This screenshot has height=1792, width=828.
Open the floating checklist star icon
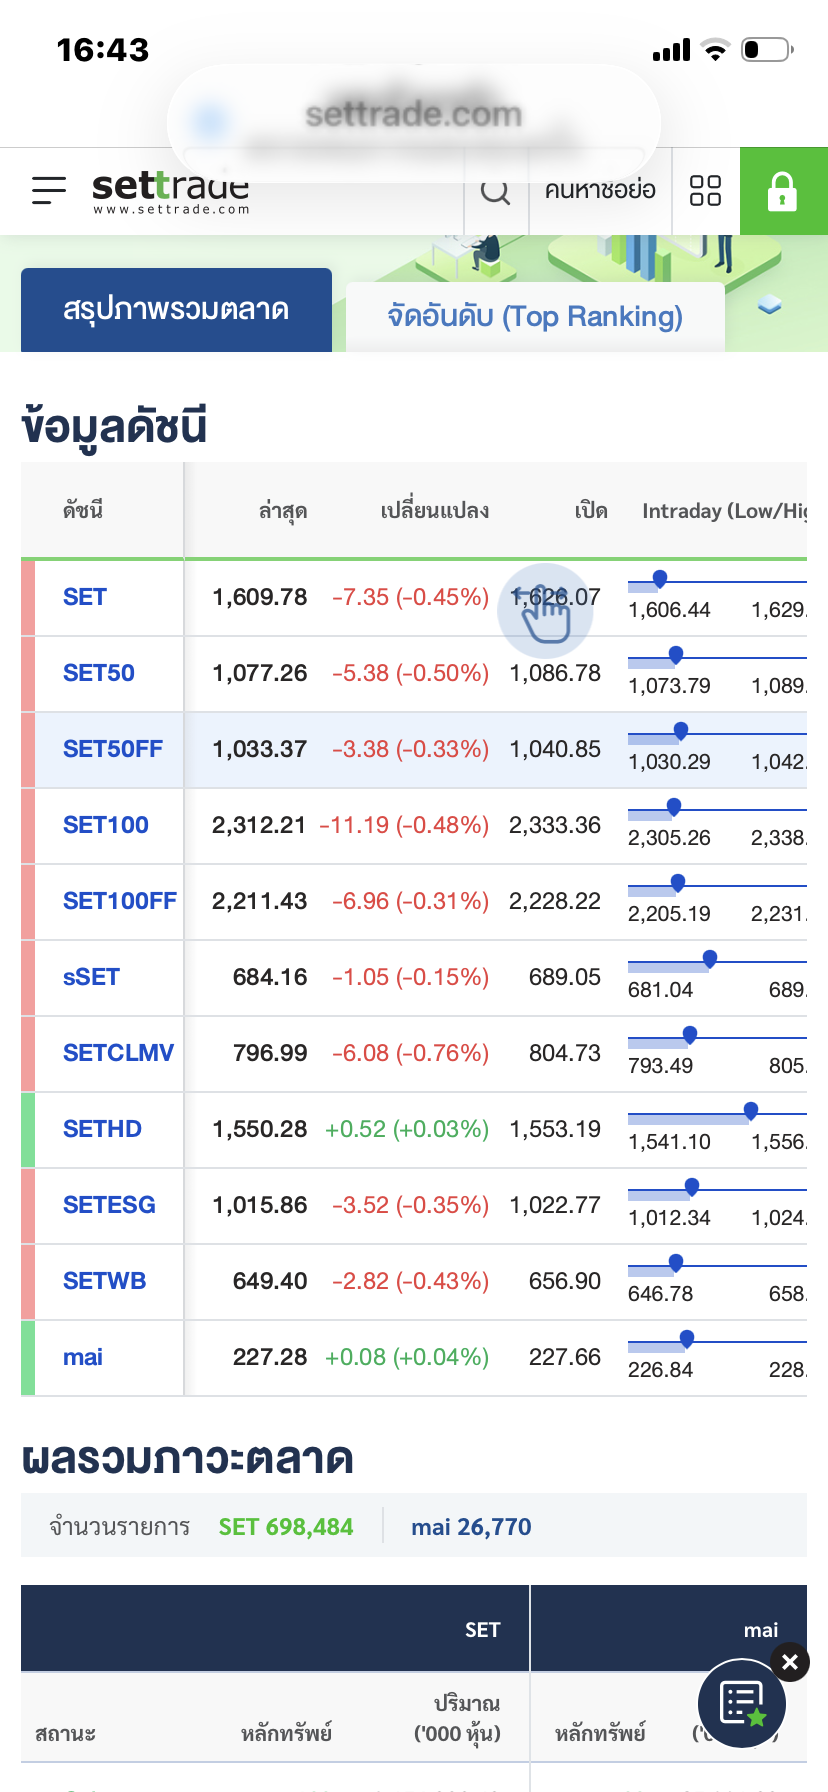click(742, 1703)
